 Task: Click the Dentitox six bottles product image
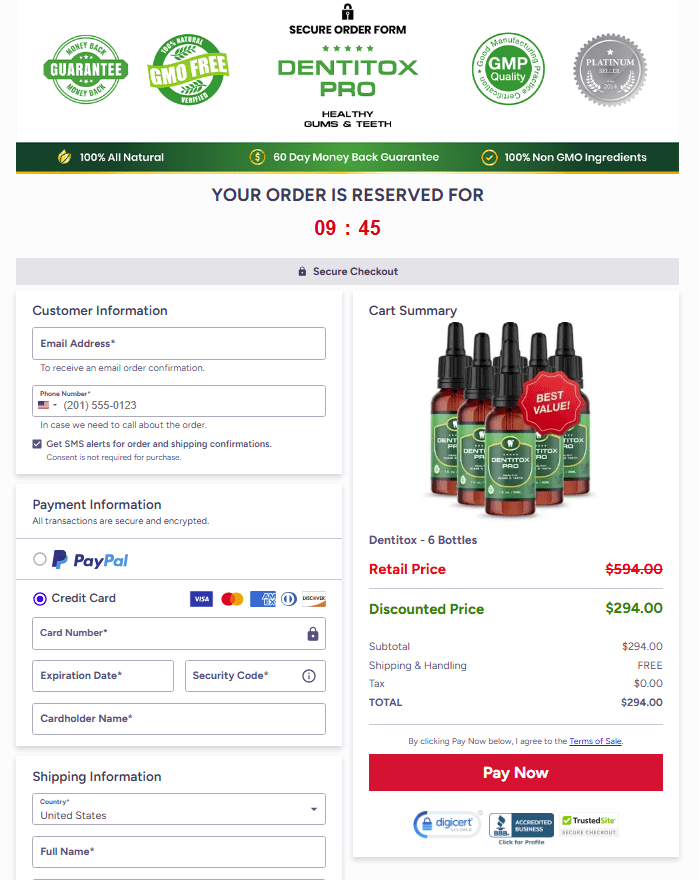(510, 419)
